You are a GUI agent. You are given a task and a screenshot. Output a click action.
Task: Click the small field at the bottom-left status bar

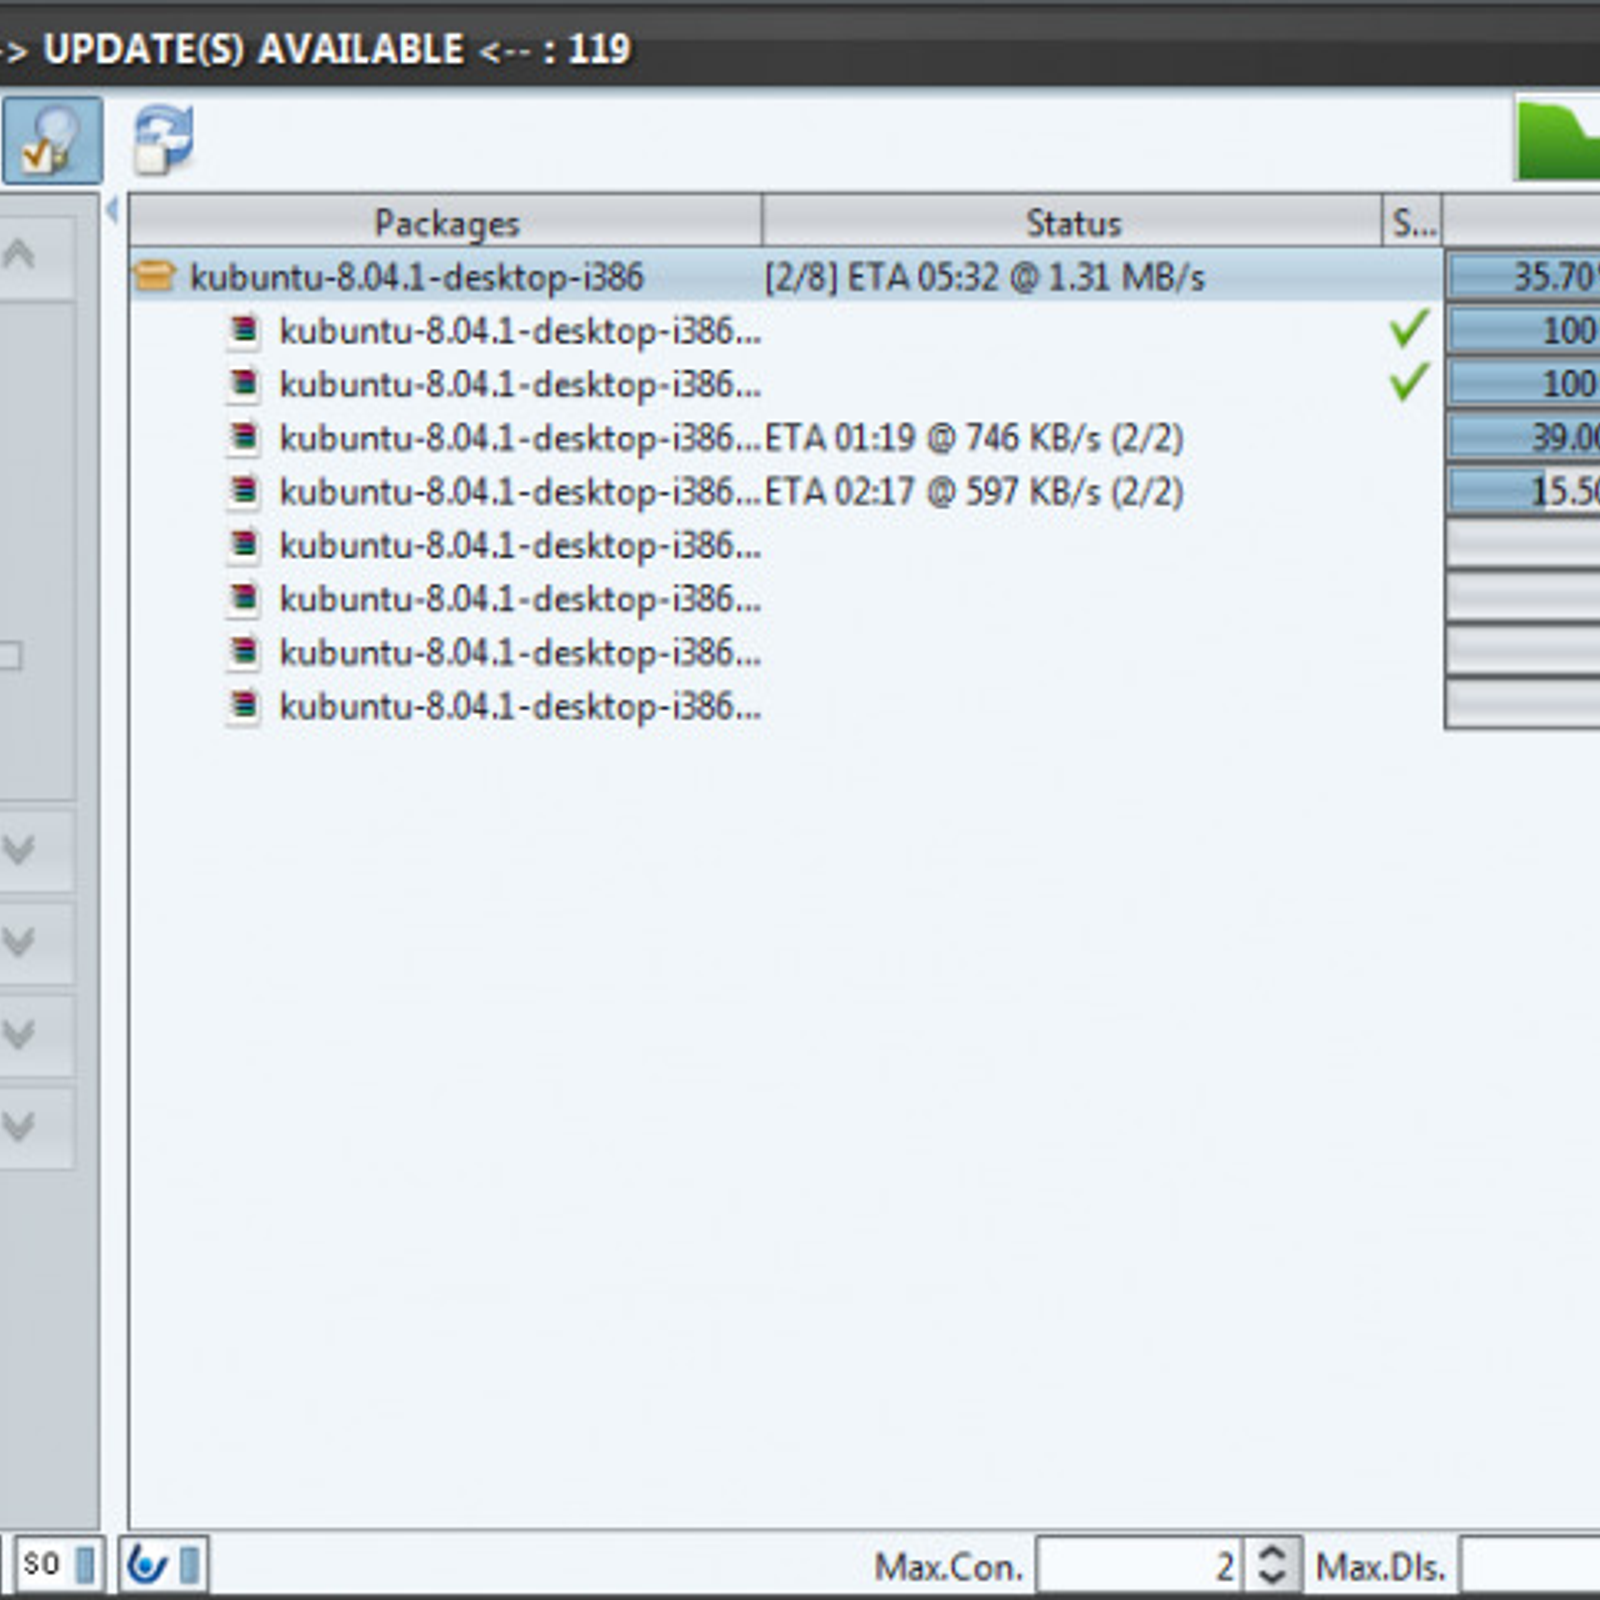[x=58, y=1564]
